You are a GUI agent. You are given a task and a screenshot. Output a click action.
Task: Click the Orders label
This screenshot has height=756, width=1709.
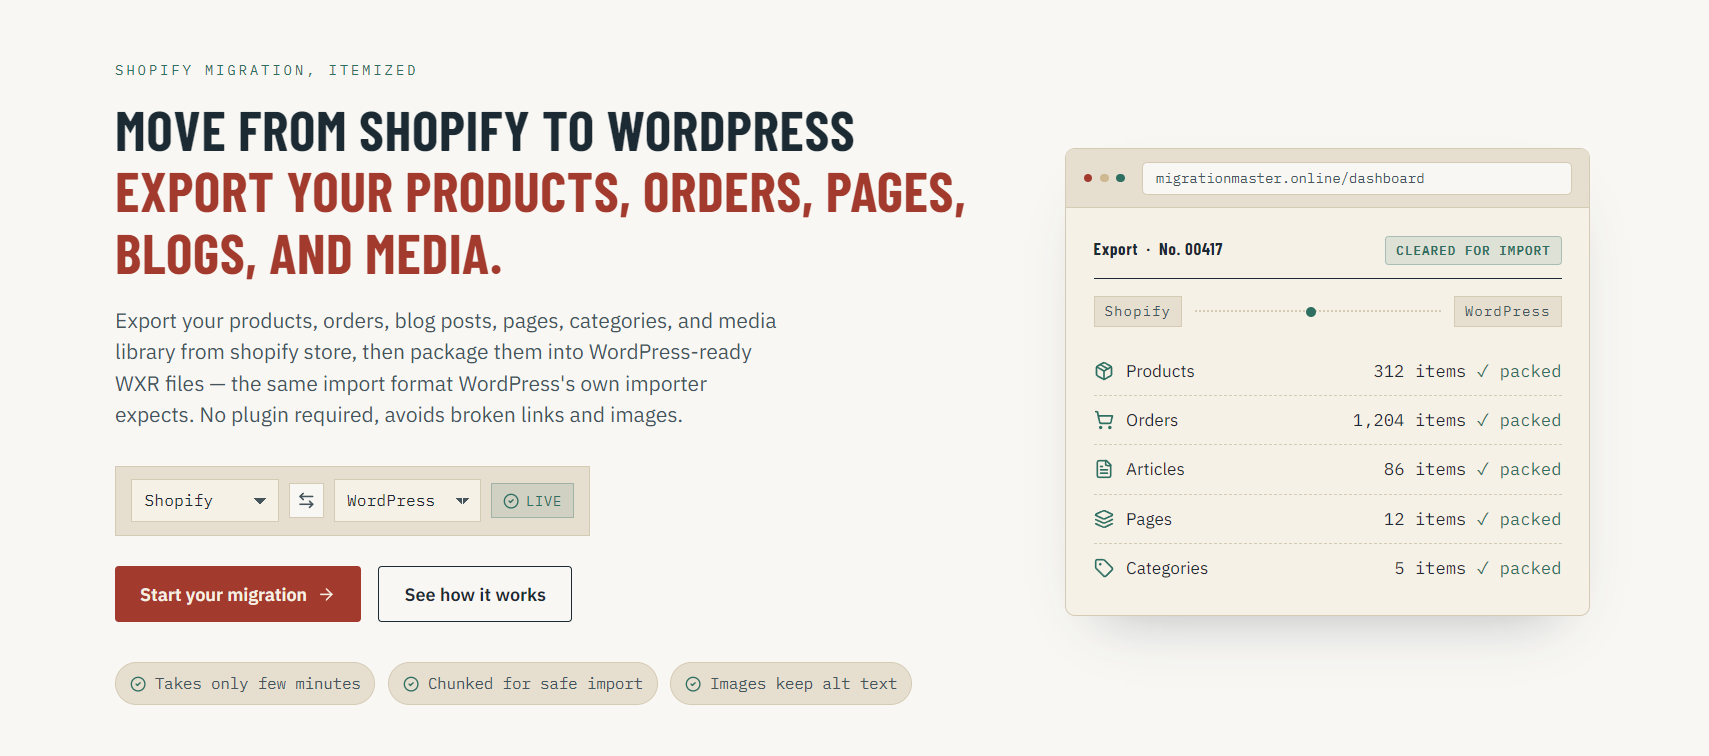coord(1152,420)
